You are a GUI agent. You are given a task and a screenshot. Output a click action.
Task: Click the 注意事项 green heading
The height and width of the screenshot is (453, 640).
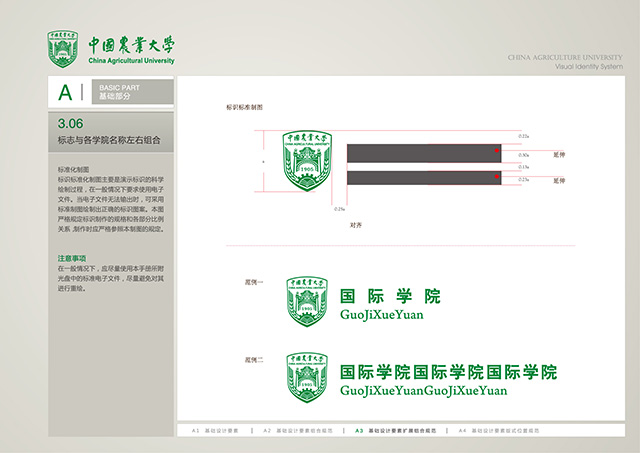[x=76, y=259]
